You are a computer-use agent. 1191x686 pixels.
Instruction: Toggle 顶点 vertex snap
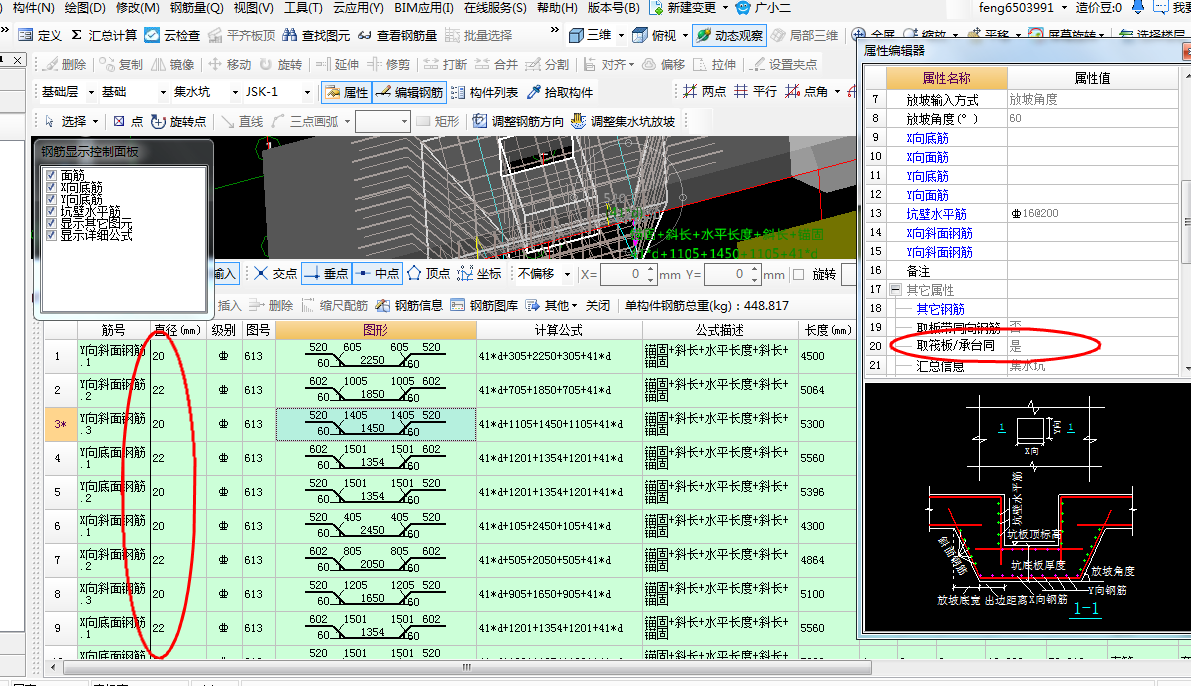click(x=428, y=273)
